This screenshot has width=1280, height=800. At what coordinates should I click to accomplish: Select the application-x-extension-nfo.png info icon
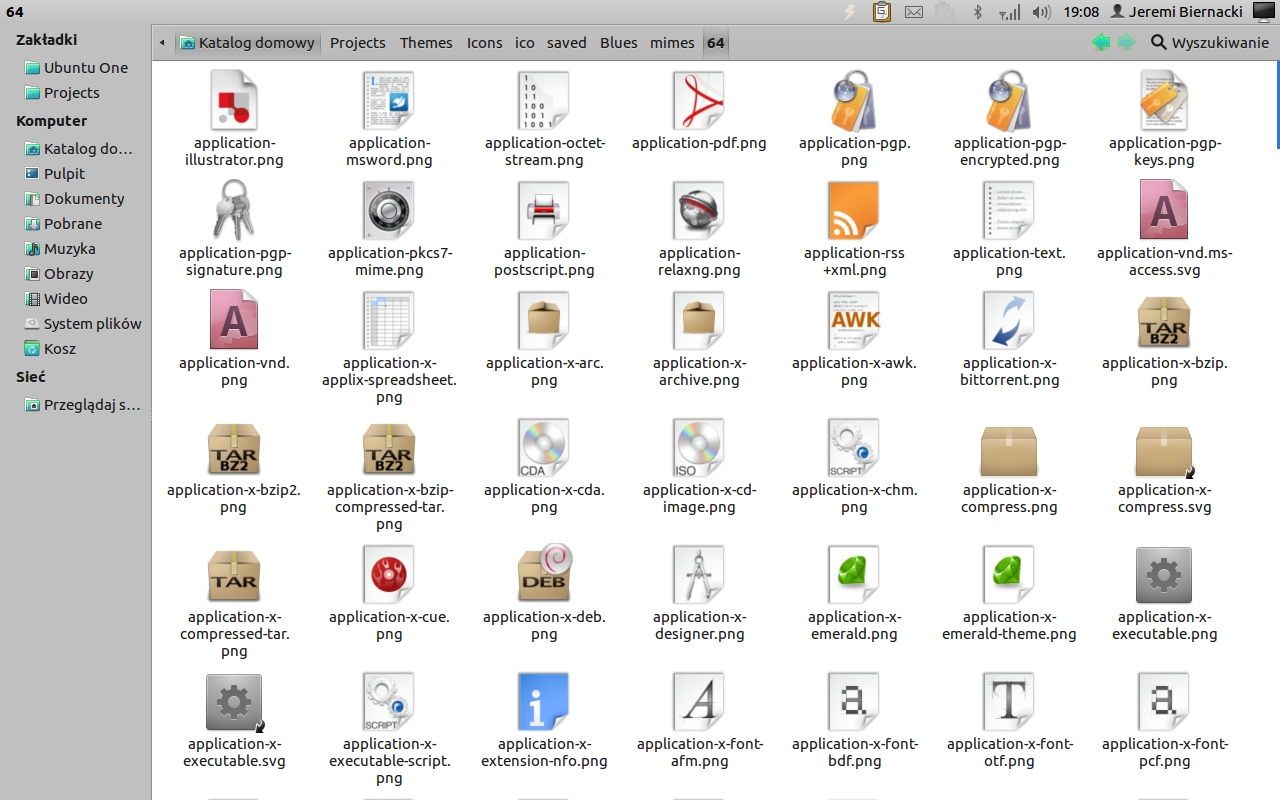[x=544, y=701]
